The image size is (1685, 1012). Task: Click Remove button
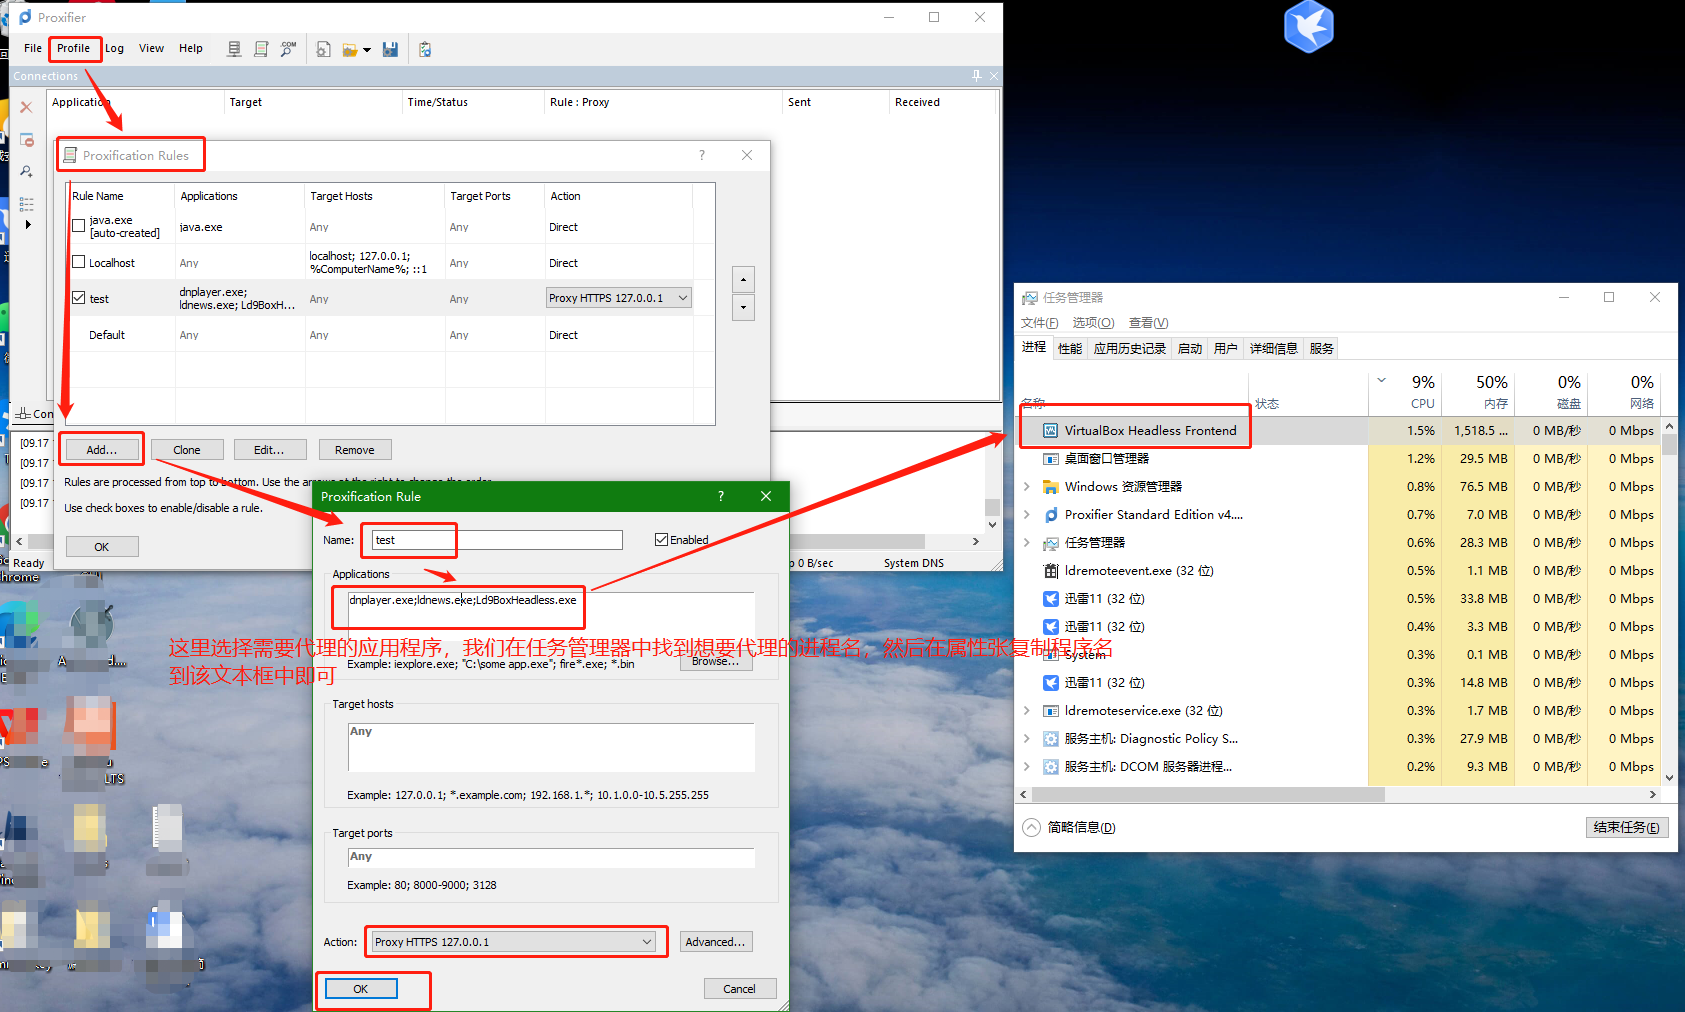click(355, 450)
